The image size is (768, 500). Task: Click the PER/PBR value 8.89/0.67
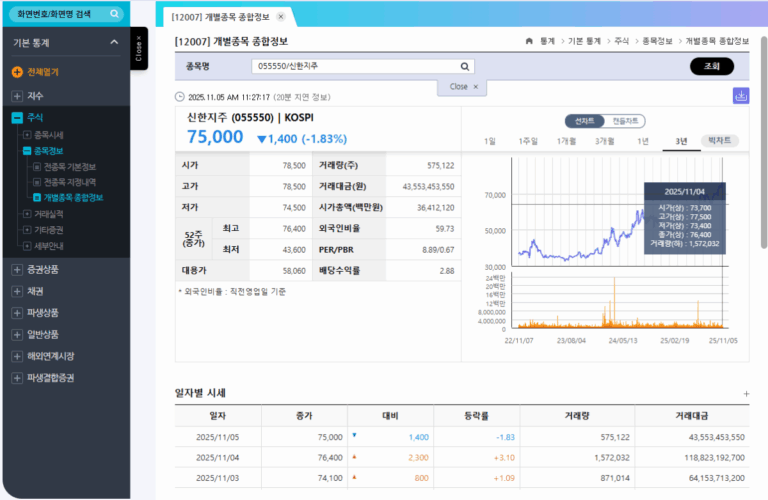(438, 250)
